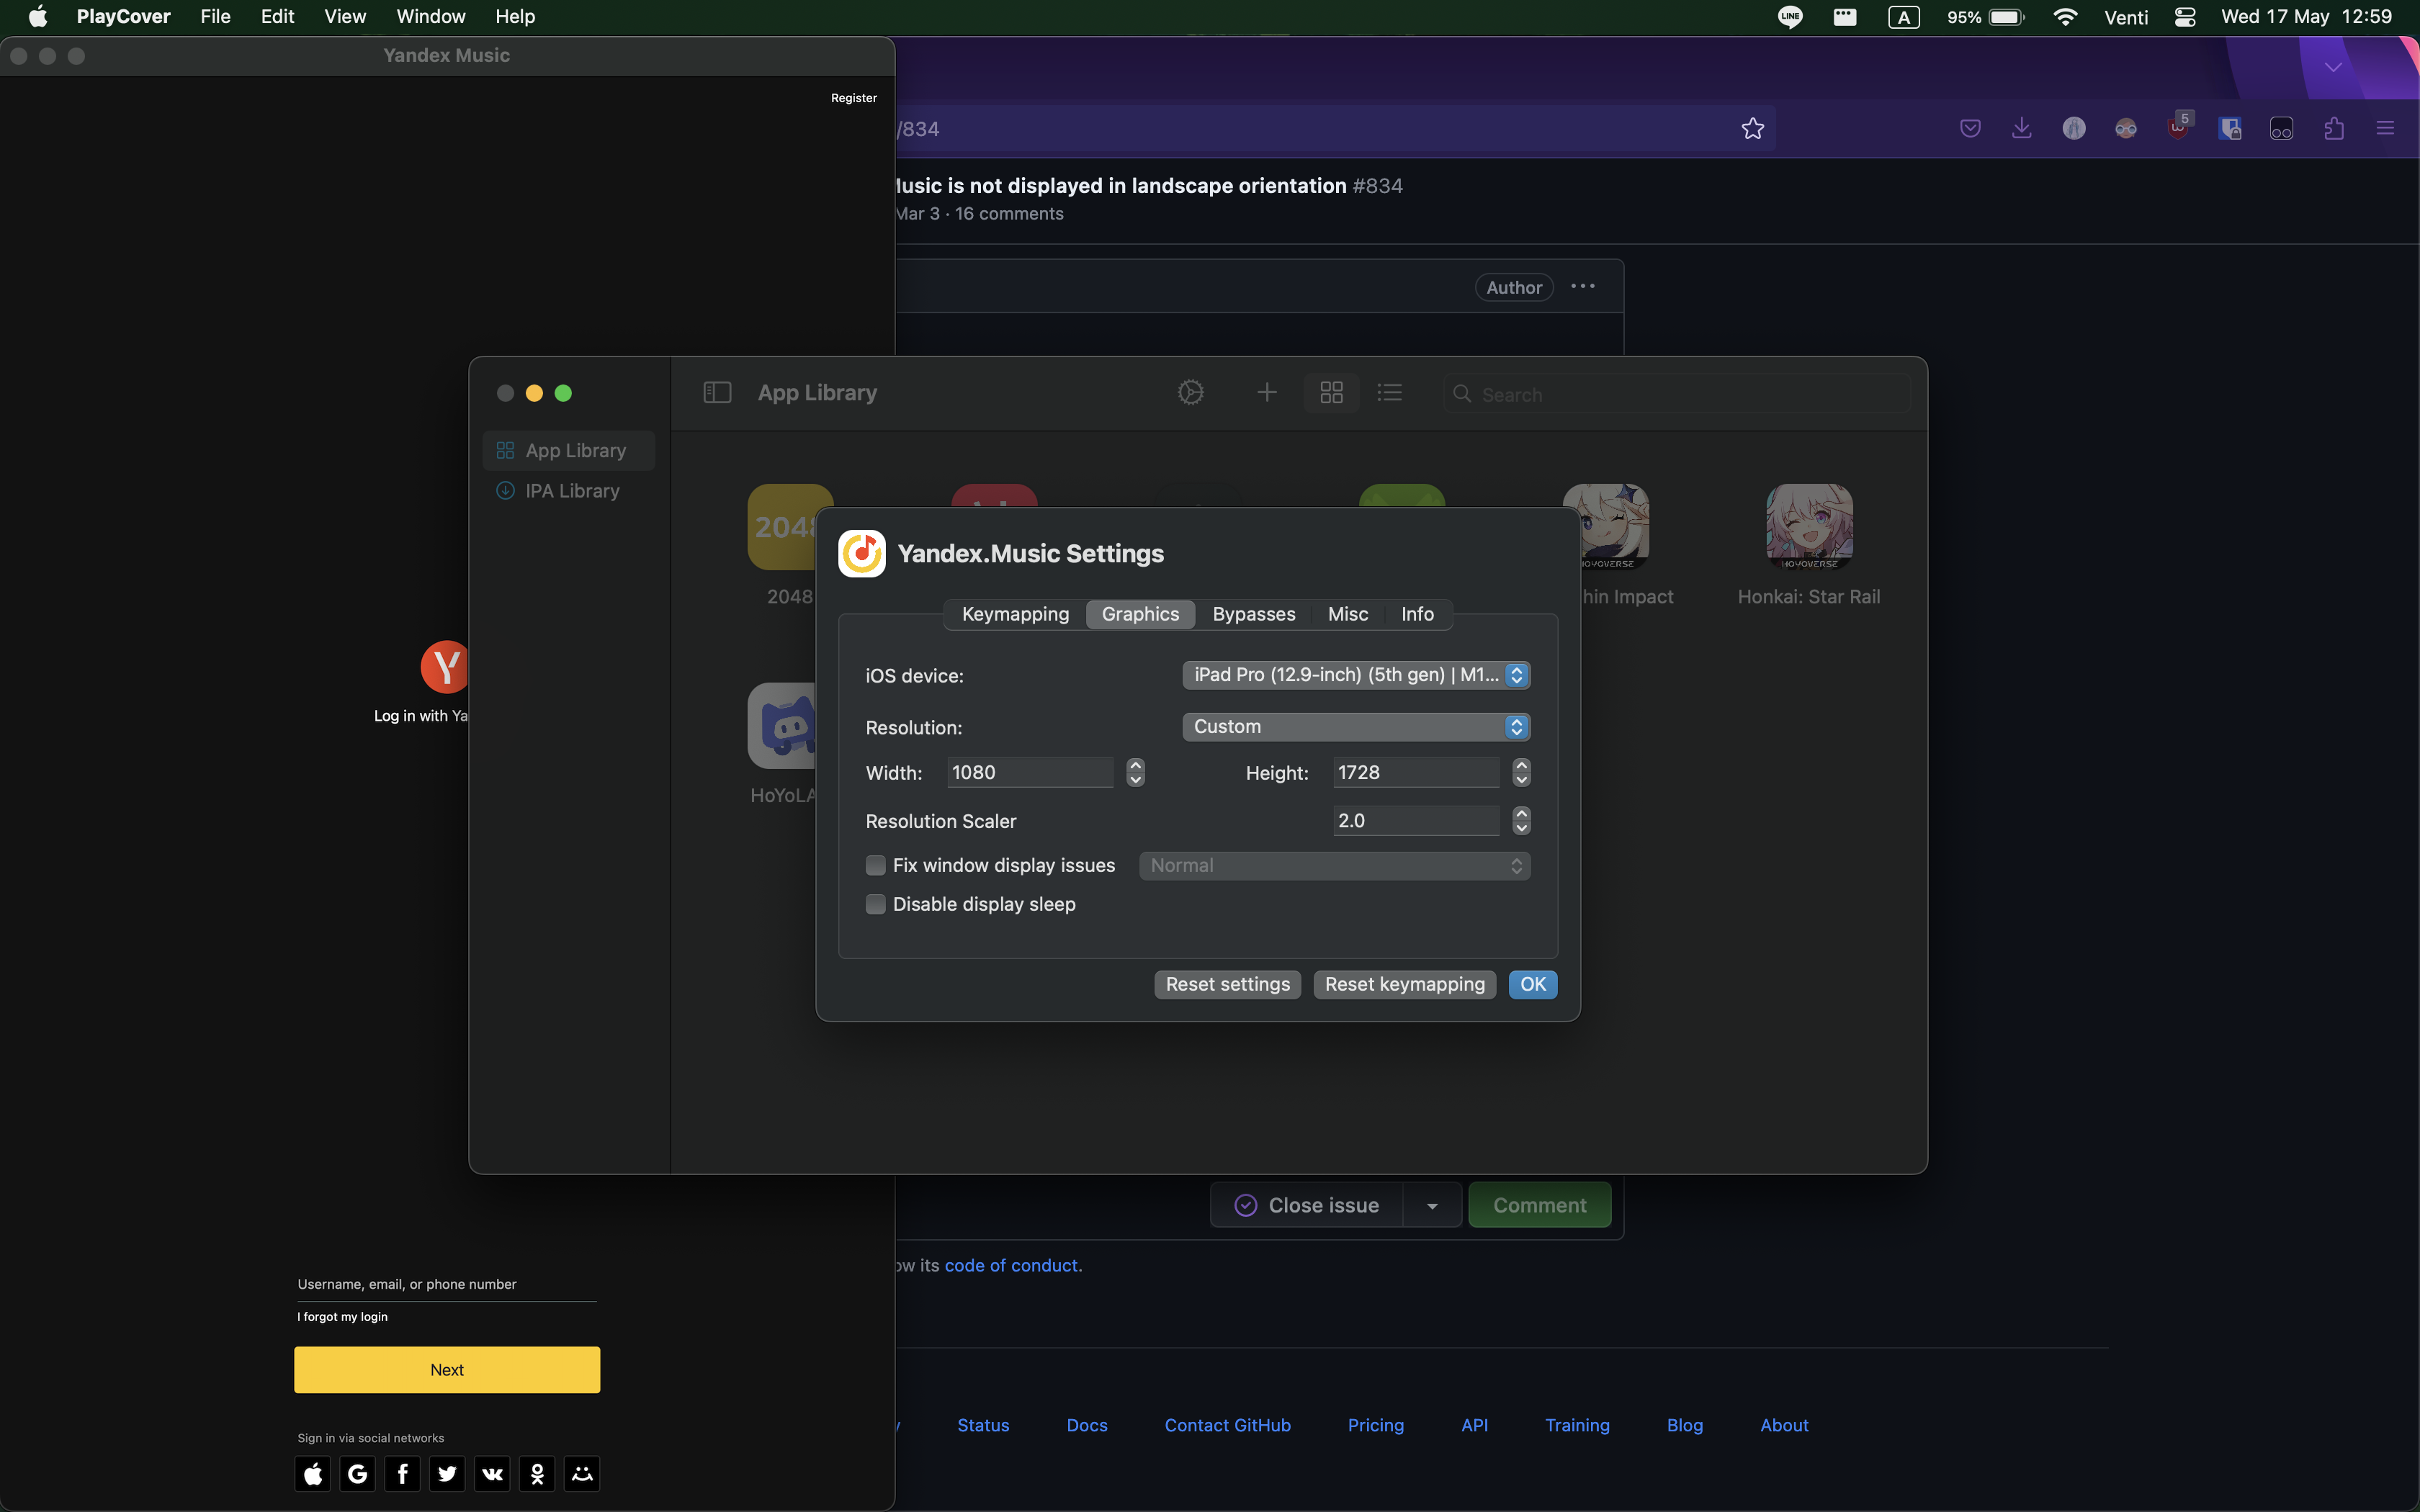The height and width of the screenshot is (1512, 2420).
Task: Switch to grid view layout icon
Action: point(1331,393)
